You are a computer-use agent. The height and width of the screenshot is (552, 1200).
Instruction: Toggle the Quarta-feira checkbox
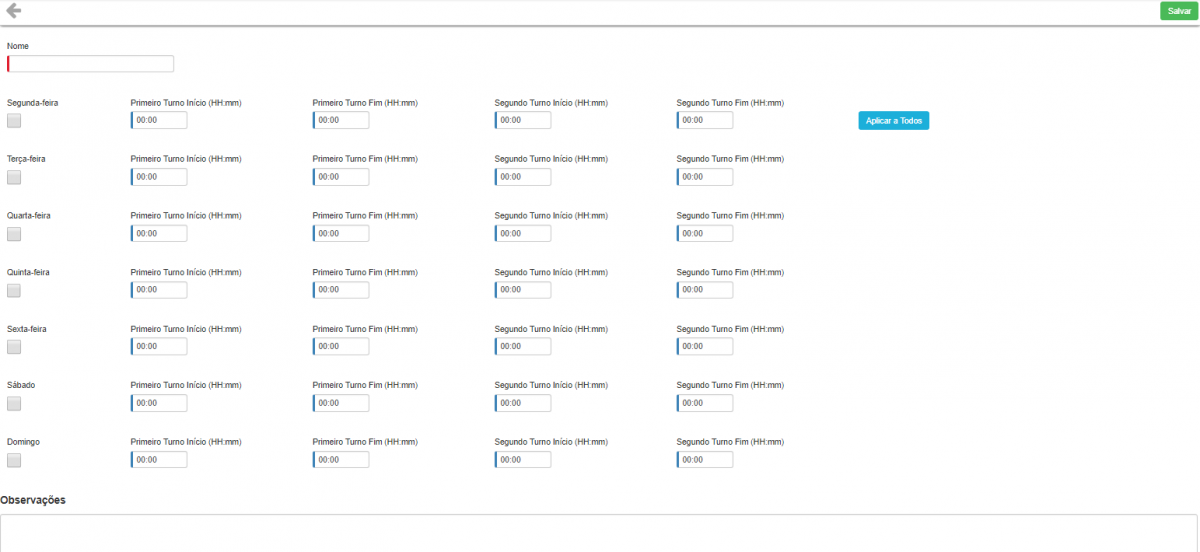14,234
